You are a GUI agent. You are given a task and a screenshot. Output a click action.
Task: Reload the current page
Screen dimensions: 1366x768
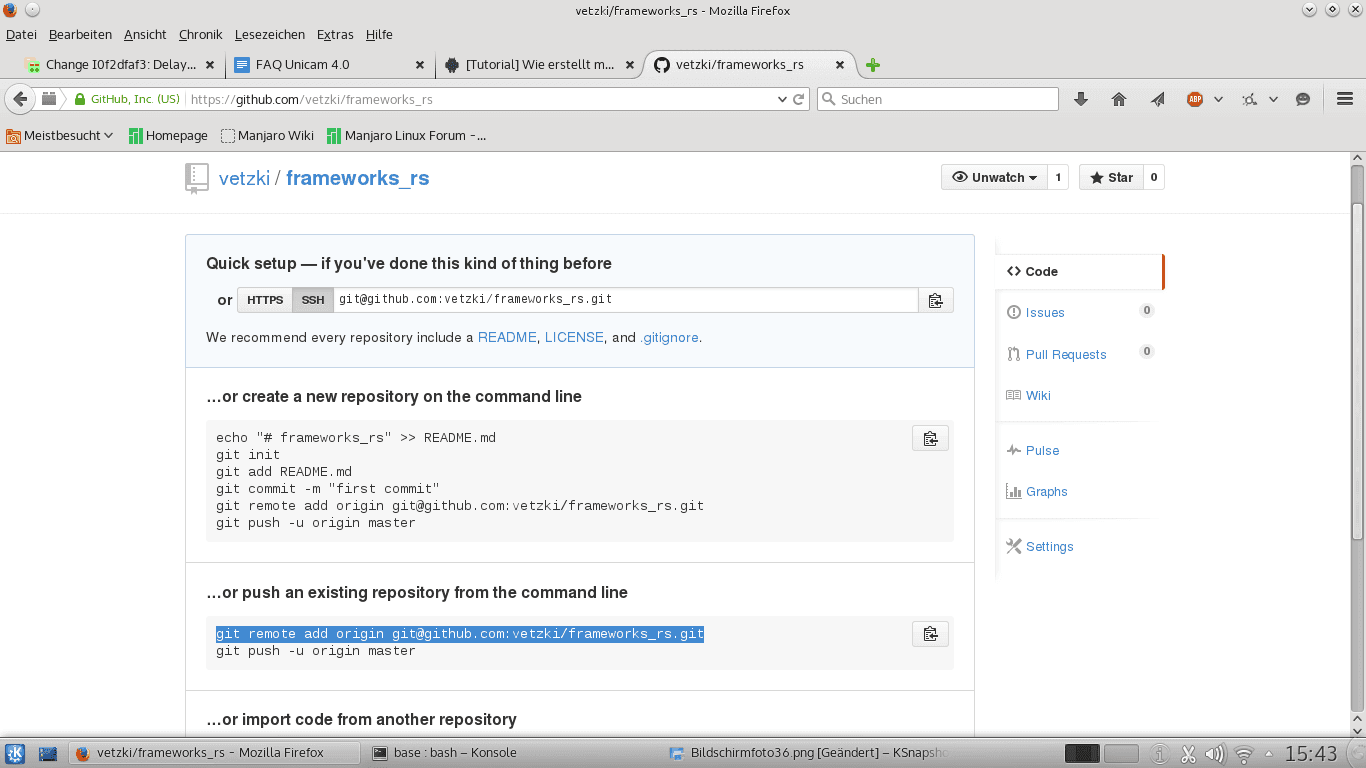pyautogui.click(x=799, y=99)
